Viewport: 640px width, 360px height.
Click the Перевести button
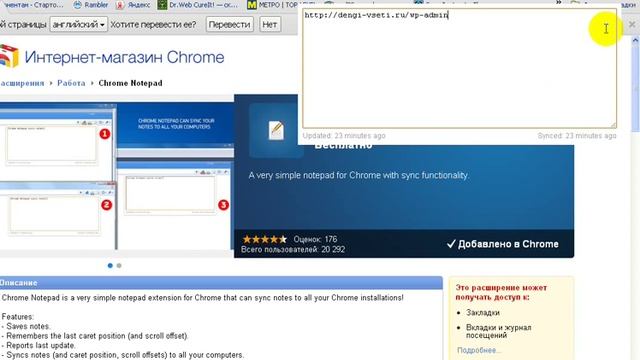coord(229,24)
